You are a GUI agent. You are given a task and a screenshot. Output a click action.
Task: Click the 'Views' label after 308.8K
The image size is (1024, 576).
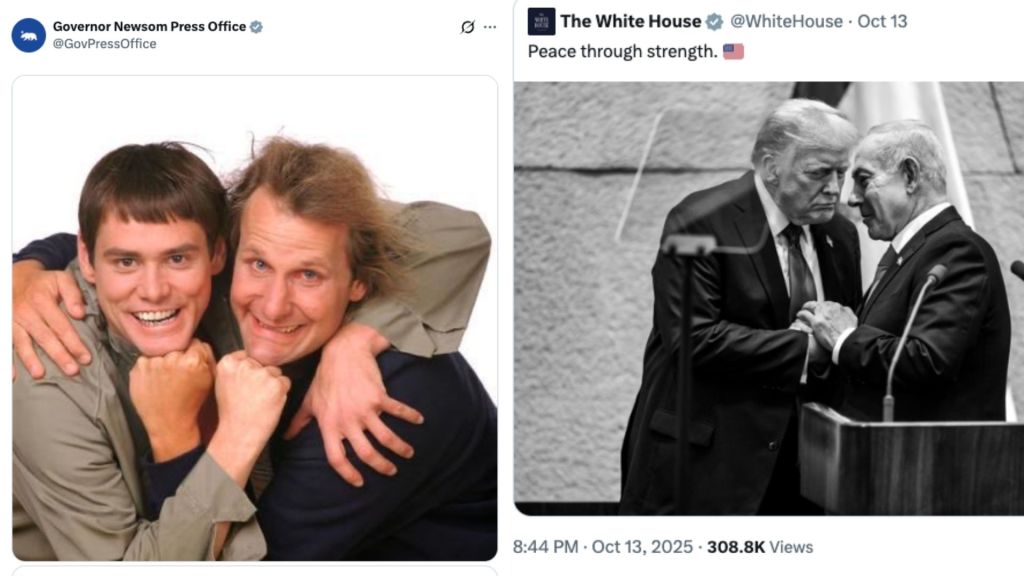coord(790,547)
